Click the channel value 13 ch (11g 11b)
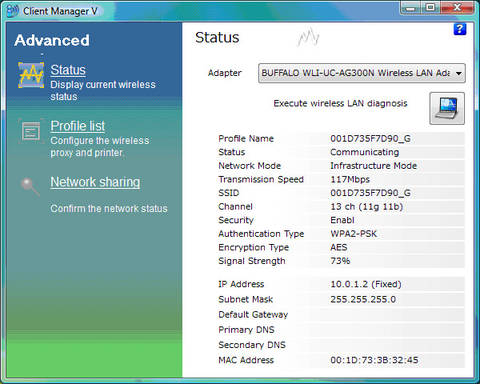The height and width of the screenshot is (384, 480). click(x=367, y=207)
